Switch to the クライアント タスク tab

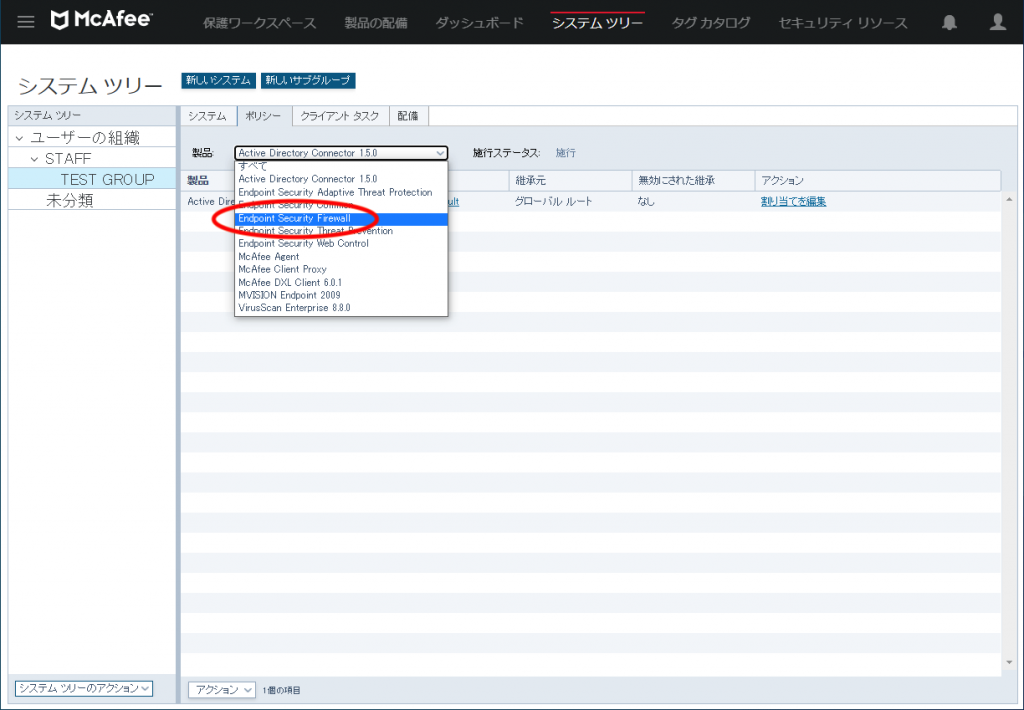tap(340, 116)
